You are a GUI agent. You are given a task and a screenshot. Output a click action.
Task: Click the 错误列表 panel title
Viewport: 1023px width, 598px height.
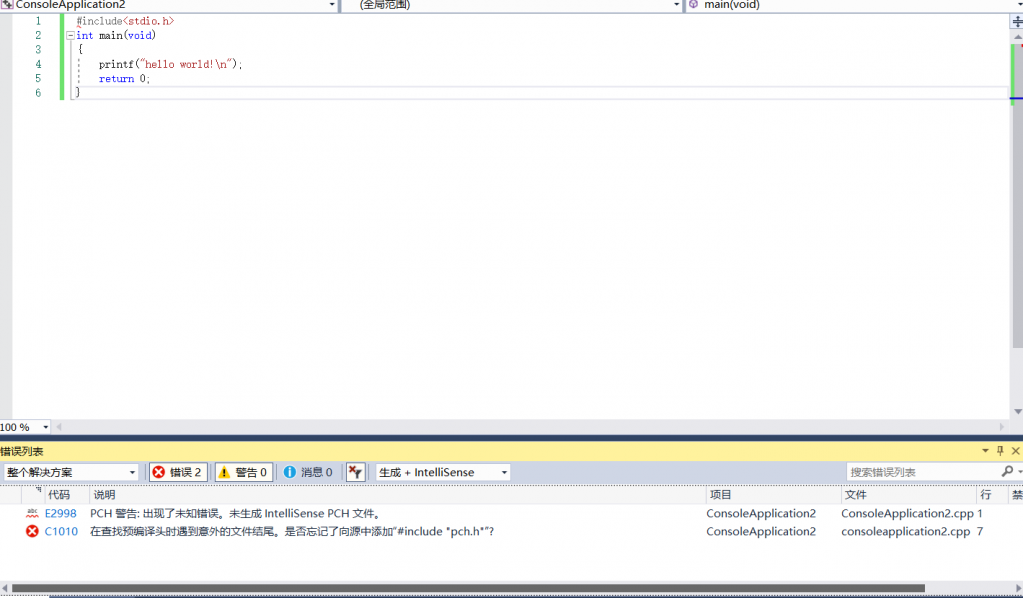22,451
